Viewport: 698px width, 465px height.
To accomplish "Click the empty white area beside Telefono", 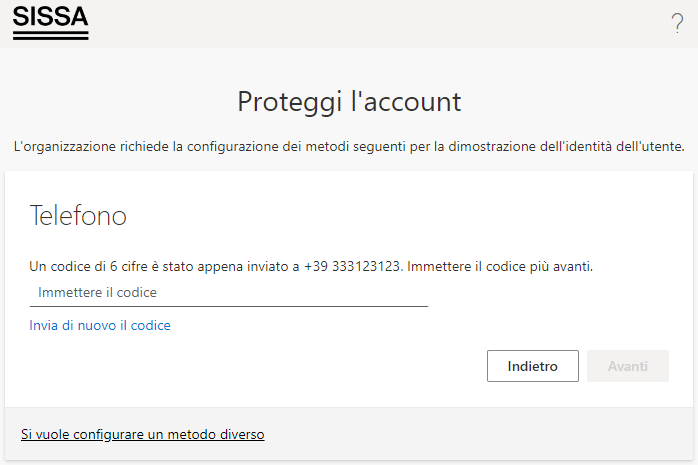I will (x=401, y=215).
